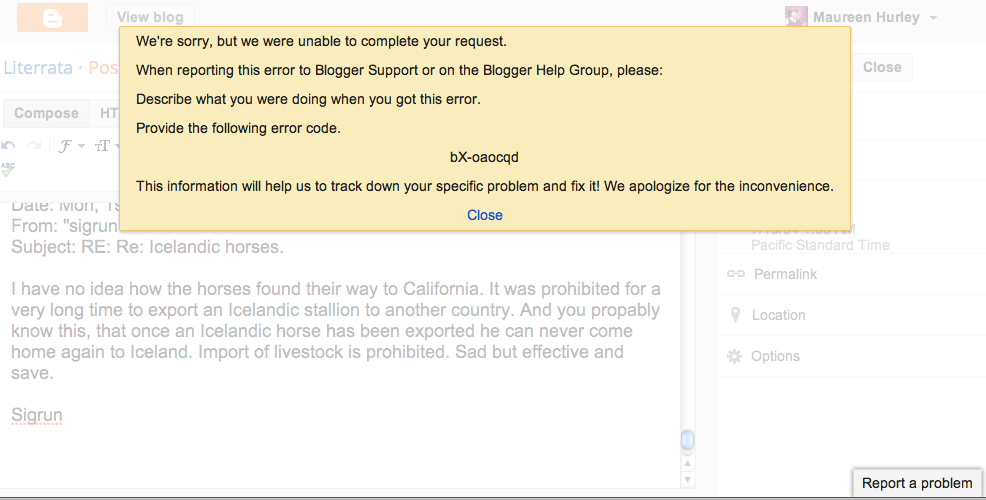
Task: Click the View blog button
Action: [x=150, y=17]
